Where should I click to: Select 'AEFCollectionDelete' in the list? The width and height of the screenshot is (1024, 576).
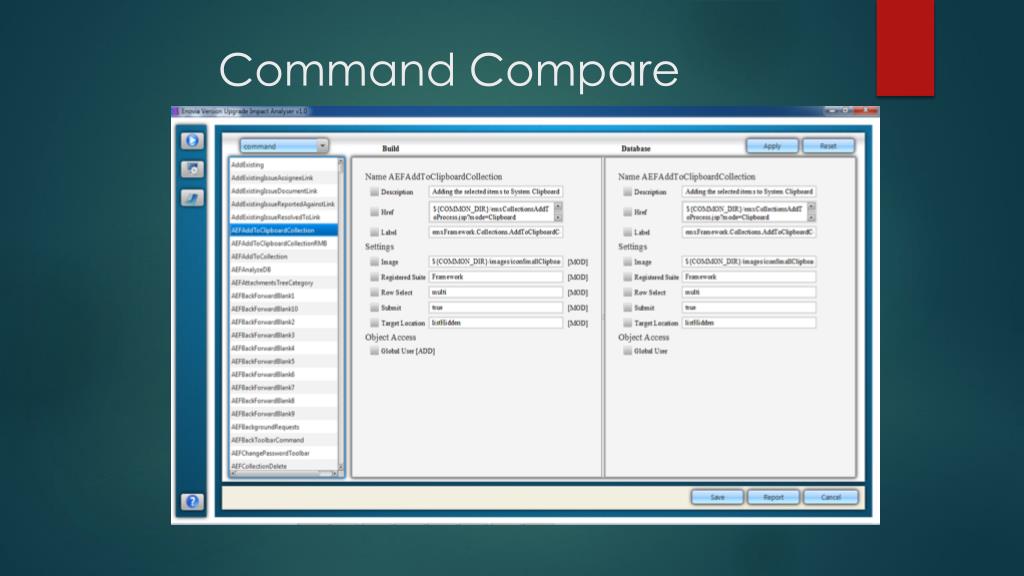[x=283, y=466]
